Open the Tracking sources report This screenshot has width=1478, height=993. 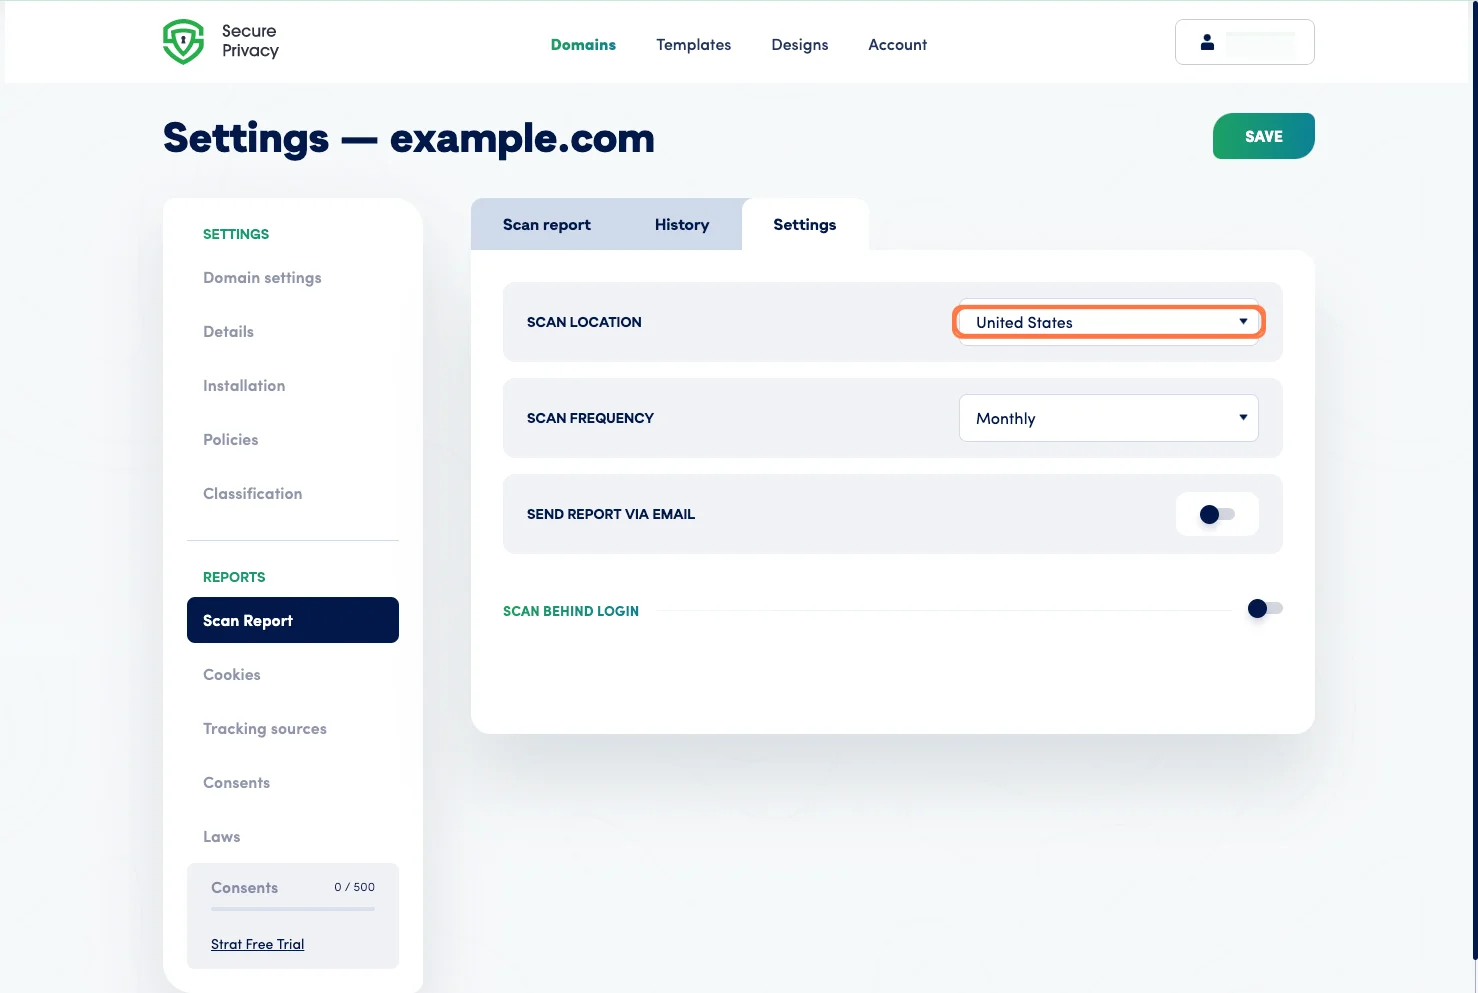(264, 728)
